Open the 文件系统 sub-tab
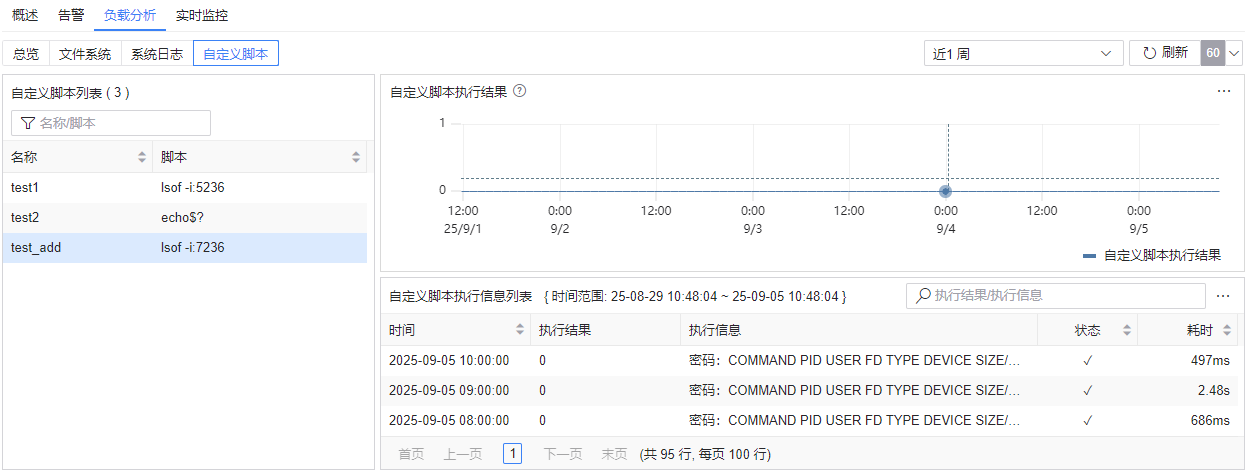Screen dimensions: 1249x472 85,54
